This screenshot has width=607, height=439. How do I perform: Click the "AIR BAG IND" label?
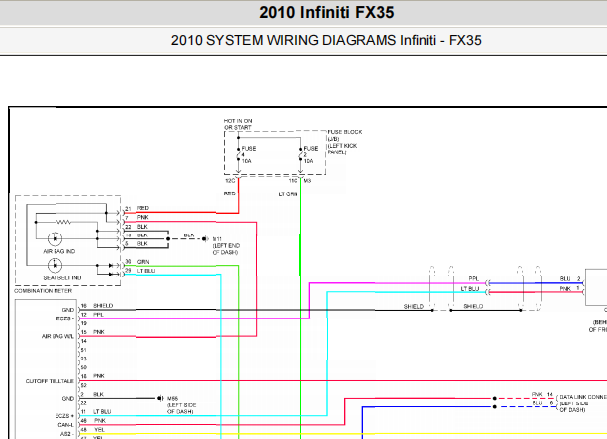click(59, 251)
